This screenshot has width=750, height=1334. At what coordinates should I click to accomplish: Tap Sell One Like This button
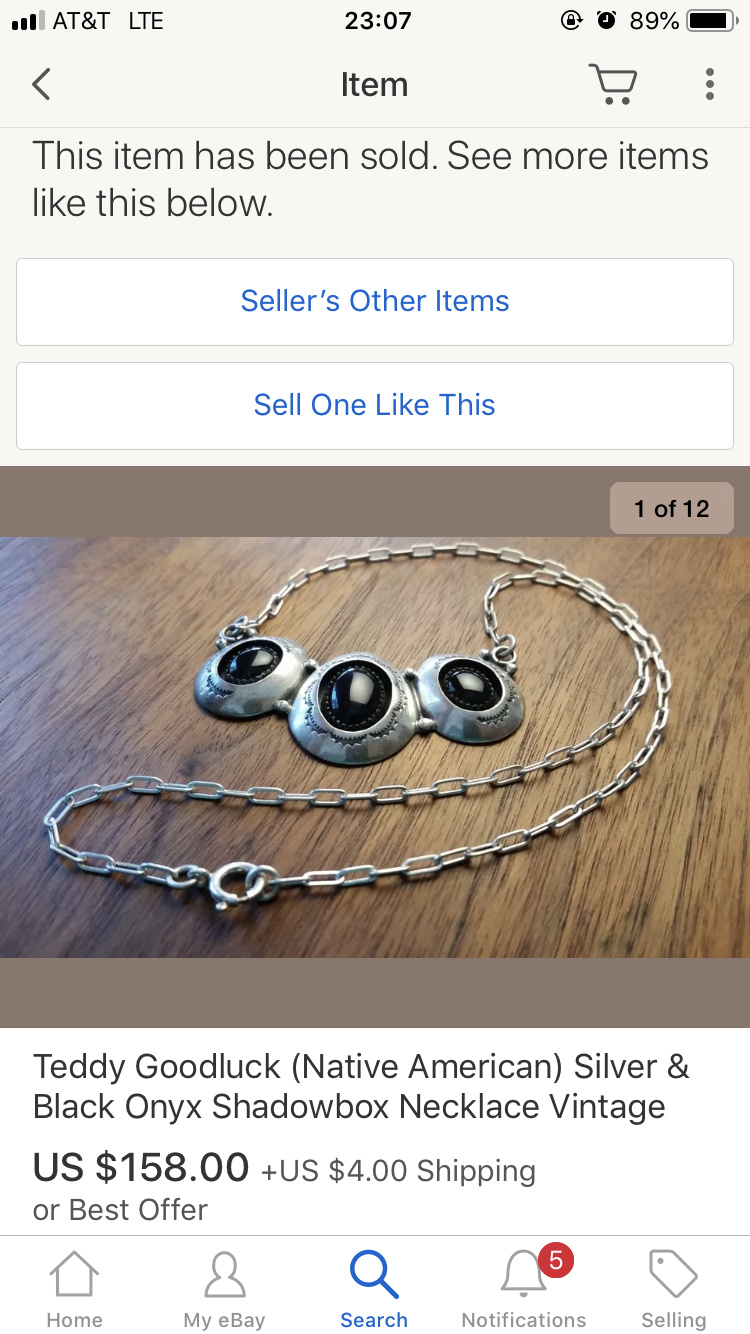tap(375, 405)
